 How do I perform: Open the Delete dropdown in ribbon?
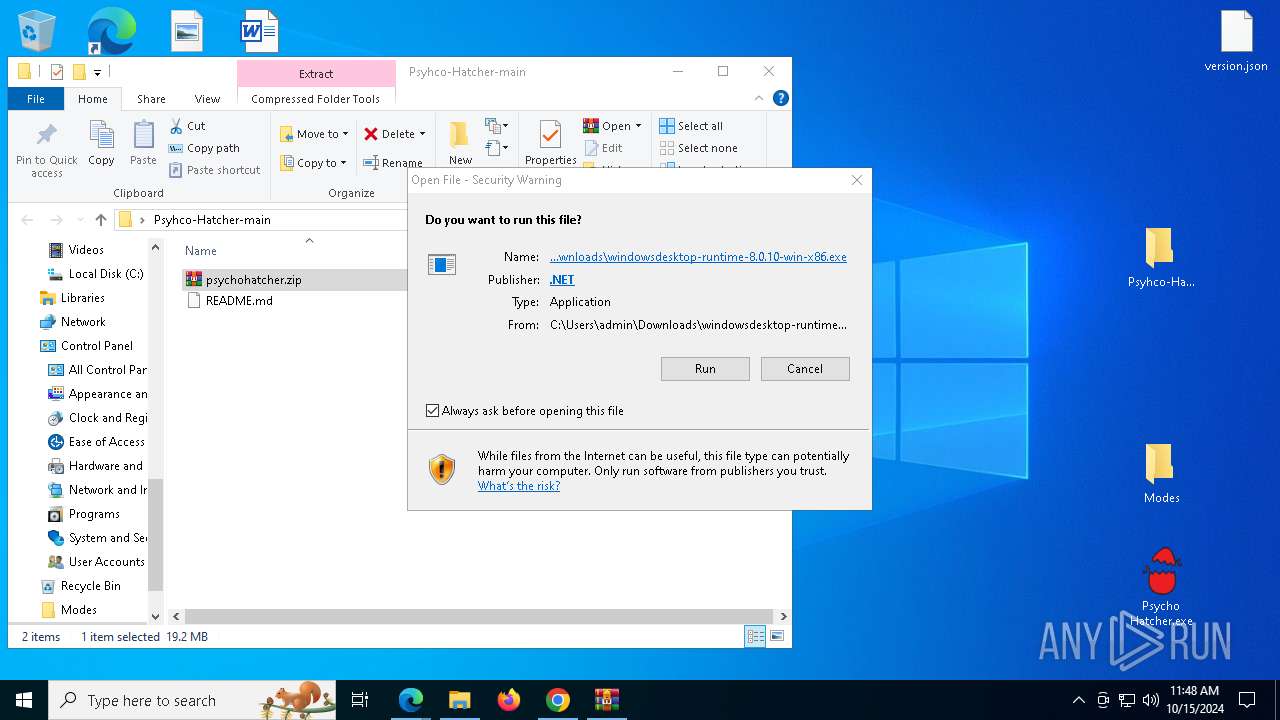click(395, 134)
